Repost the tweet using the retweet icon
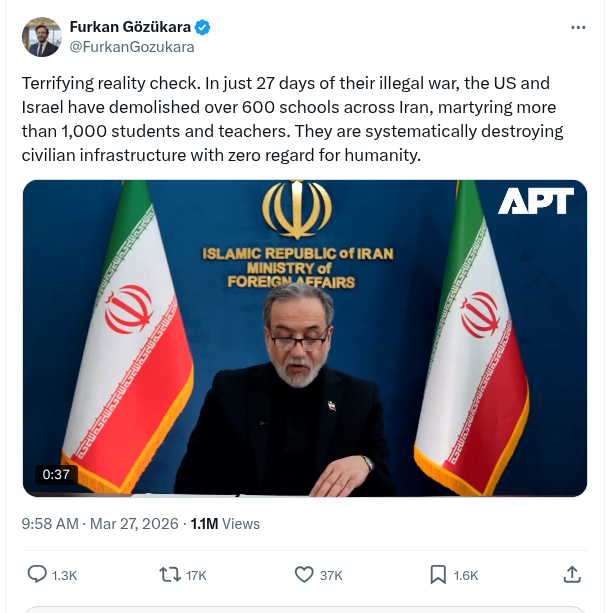The height and width of the screenshot is (613, 608). click(x=170, y=575)
